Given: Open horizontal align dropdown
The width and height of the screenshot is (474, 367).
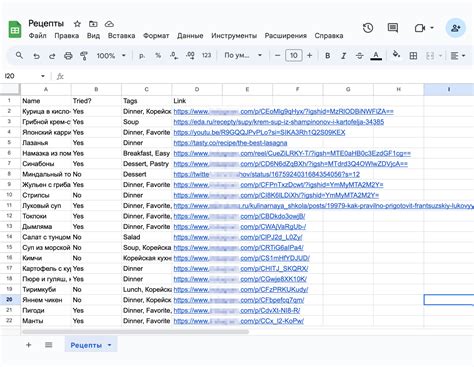Looking at the screenshot, I should 458,56.
